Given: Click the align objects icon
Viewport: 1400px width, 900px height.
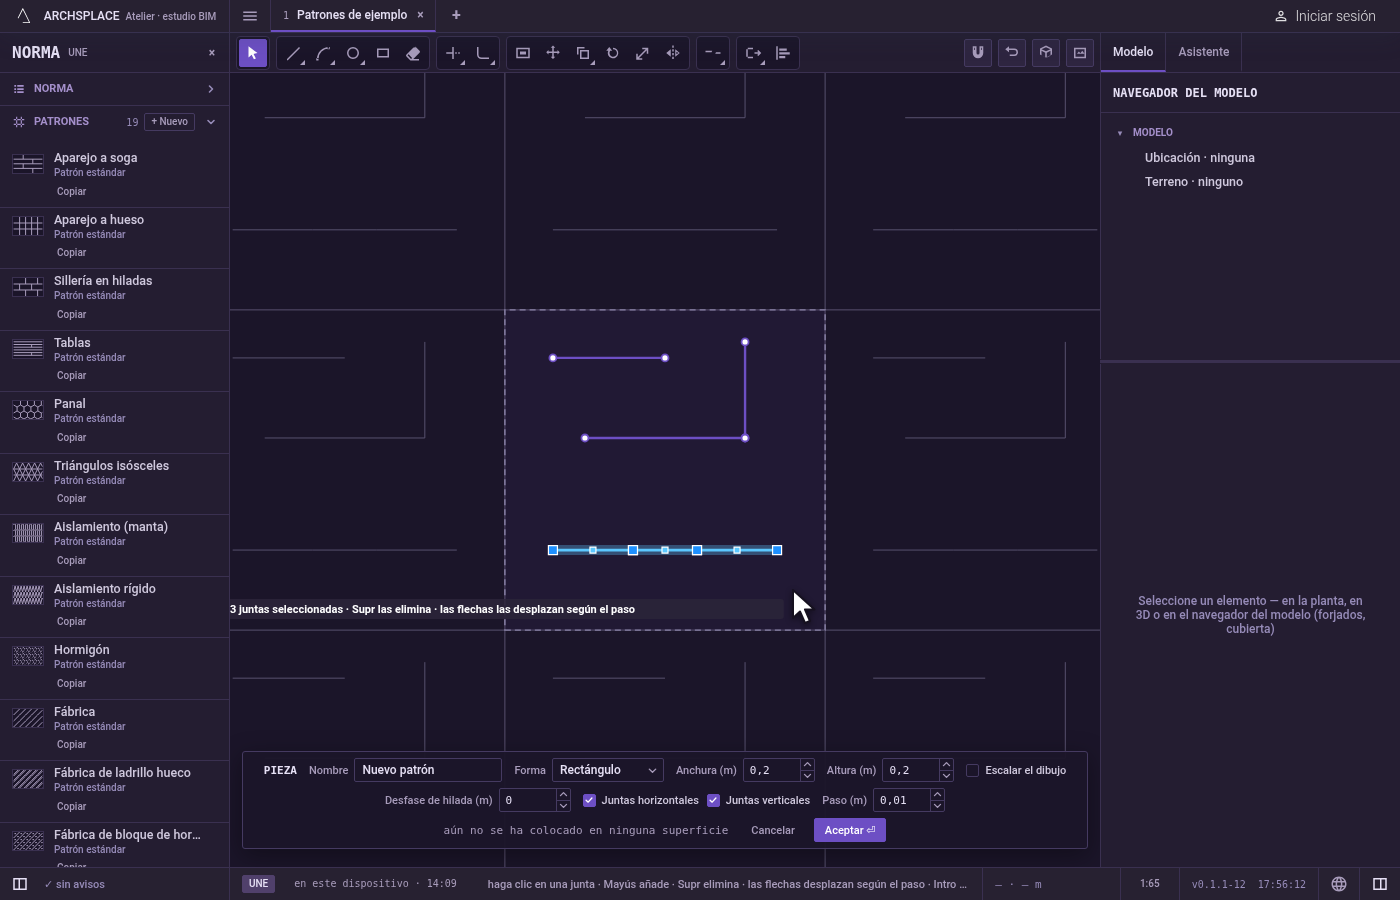Looking at the screenshot, I should coord(783,53).
